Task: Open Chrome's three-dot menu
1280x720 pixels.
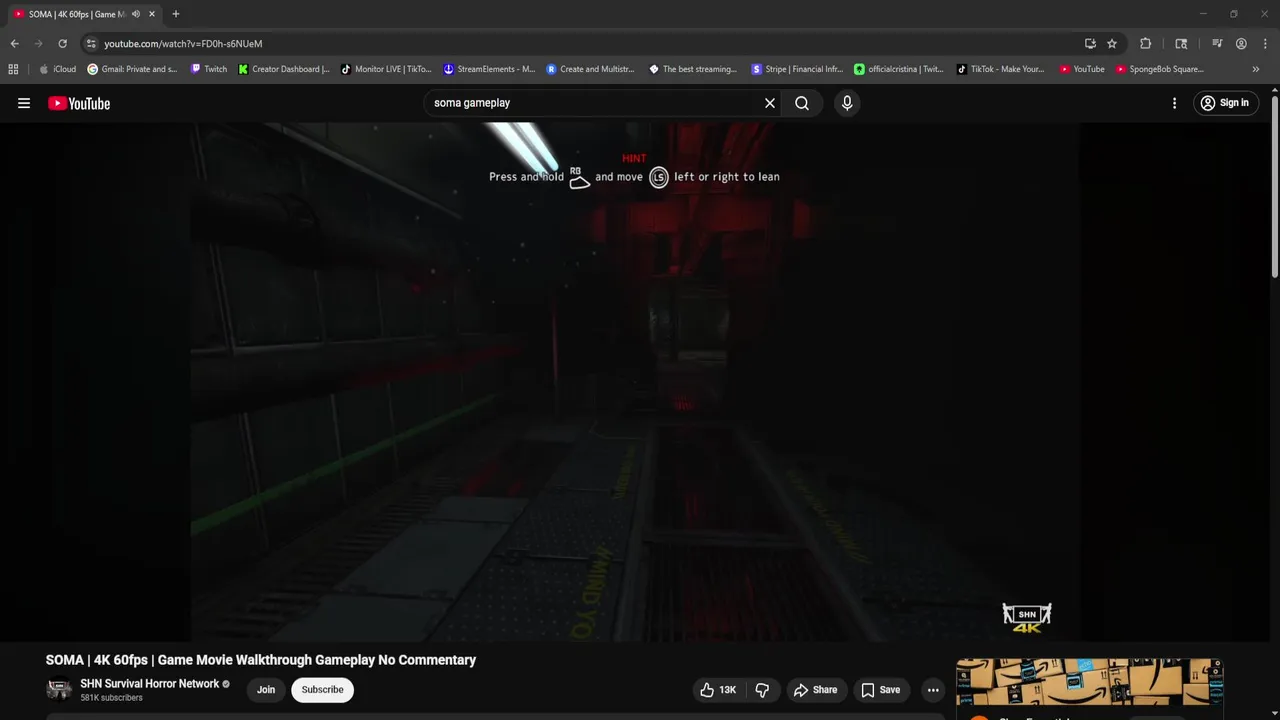Action: pos(1265,44)
